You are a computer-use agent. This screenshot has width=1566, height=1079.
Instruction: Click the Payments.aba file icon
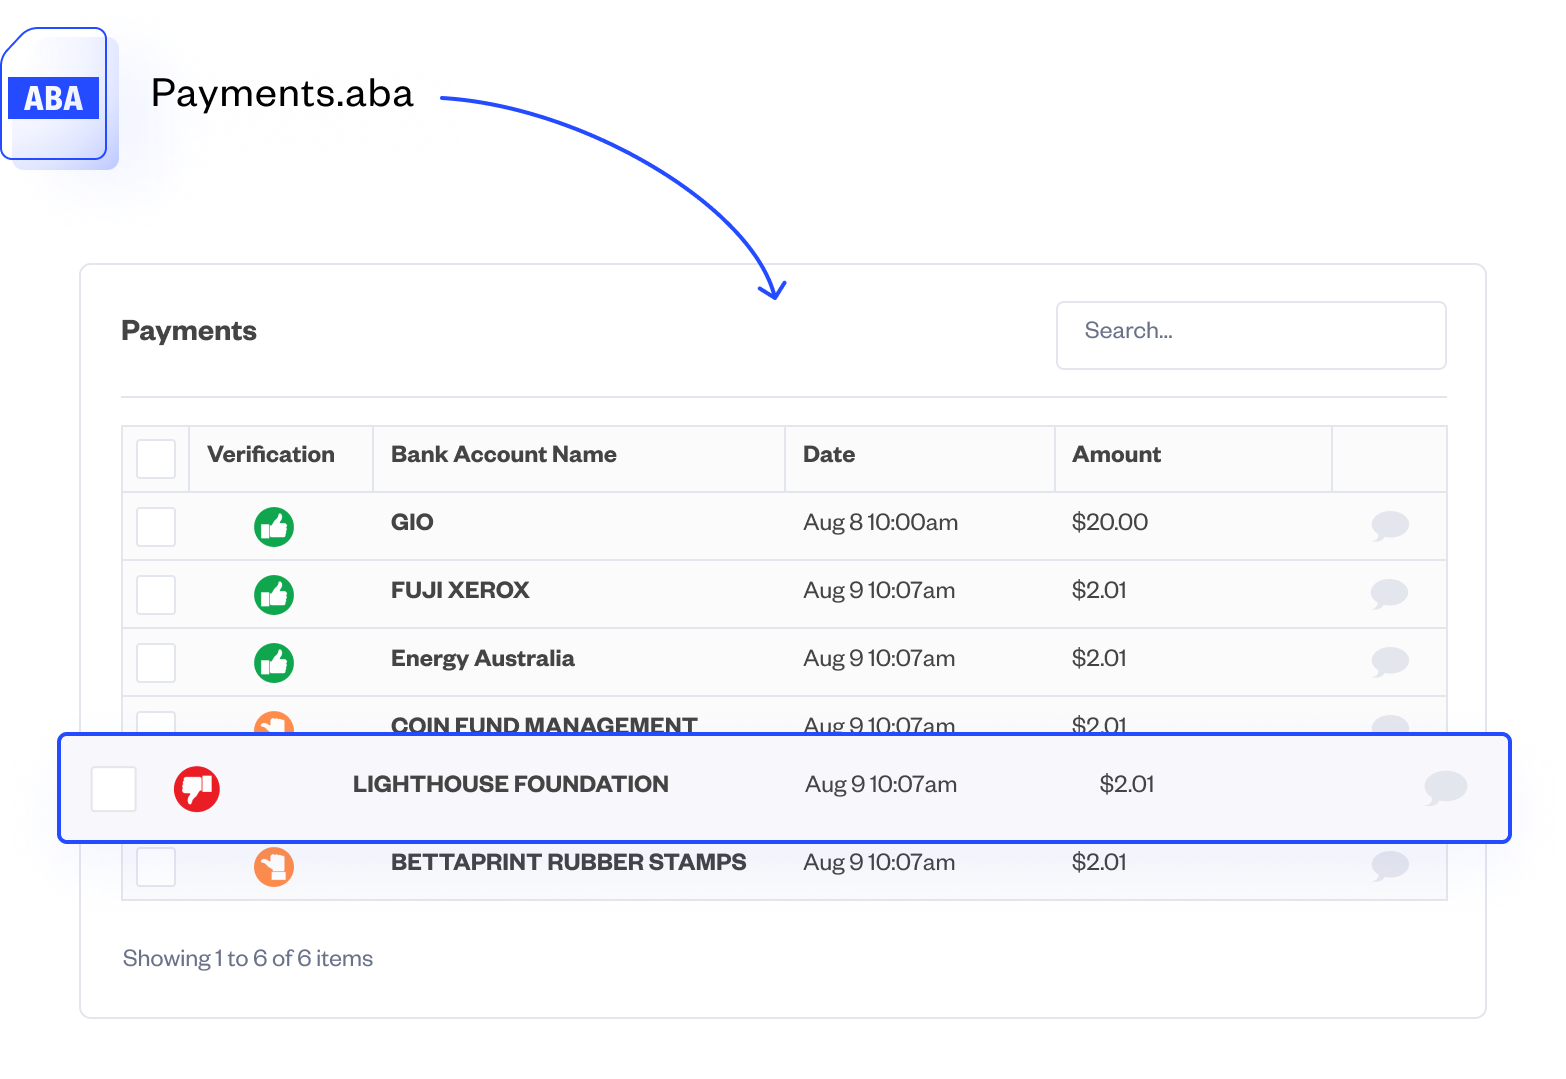click(x=57, y=98)
